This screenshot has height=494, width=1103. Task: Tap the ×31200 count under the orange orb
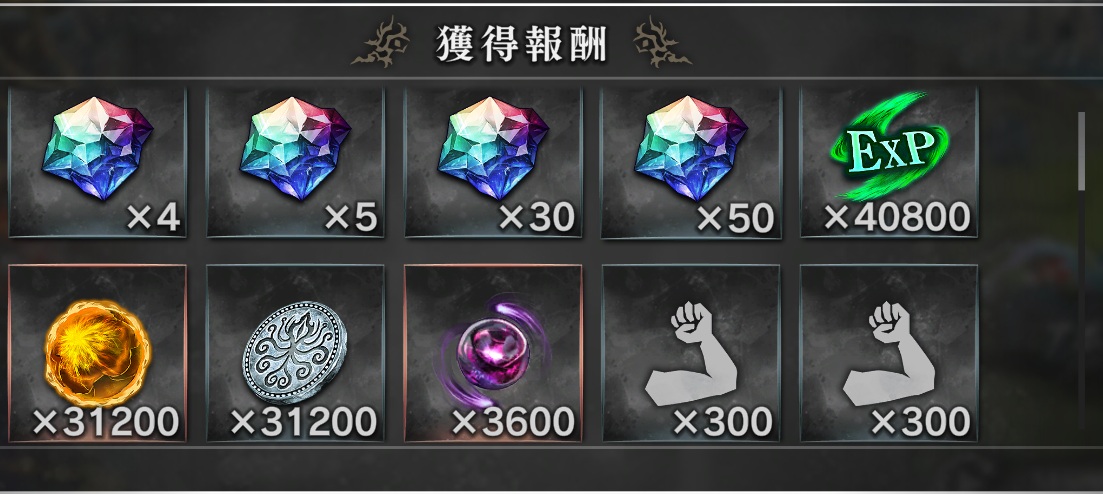[105, 422]
